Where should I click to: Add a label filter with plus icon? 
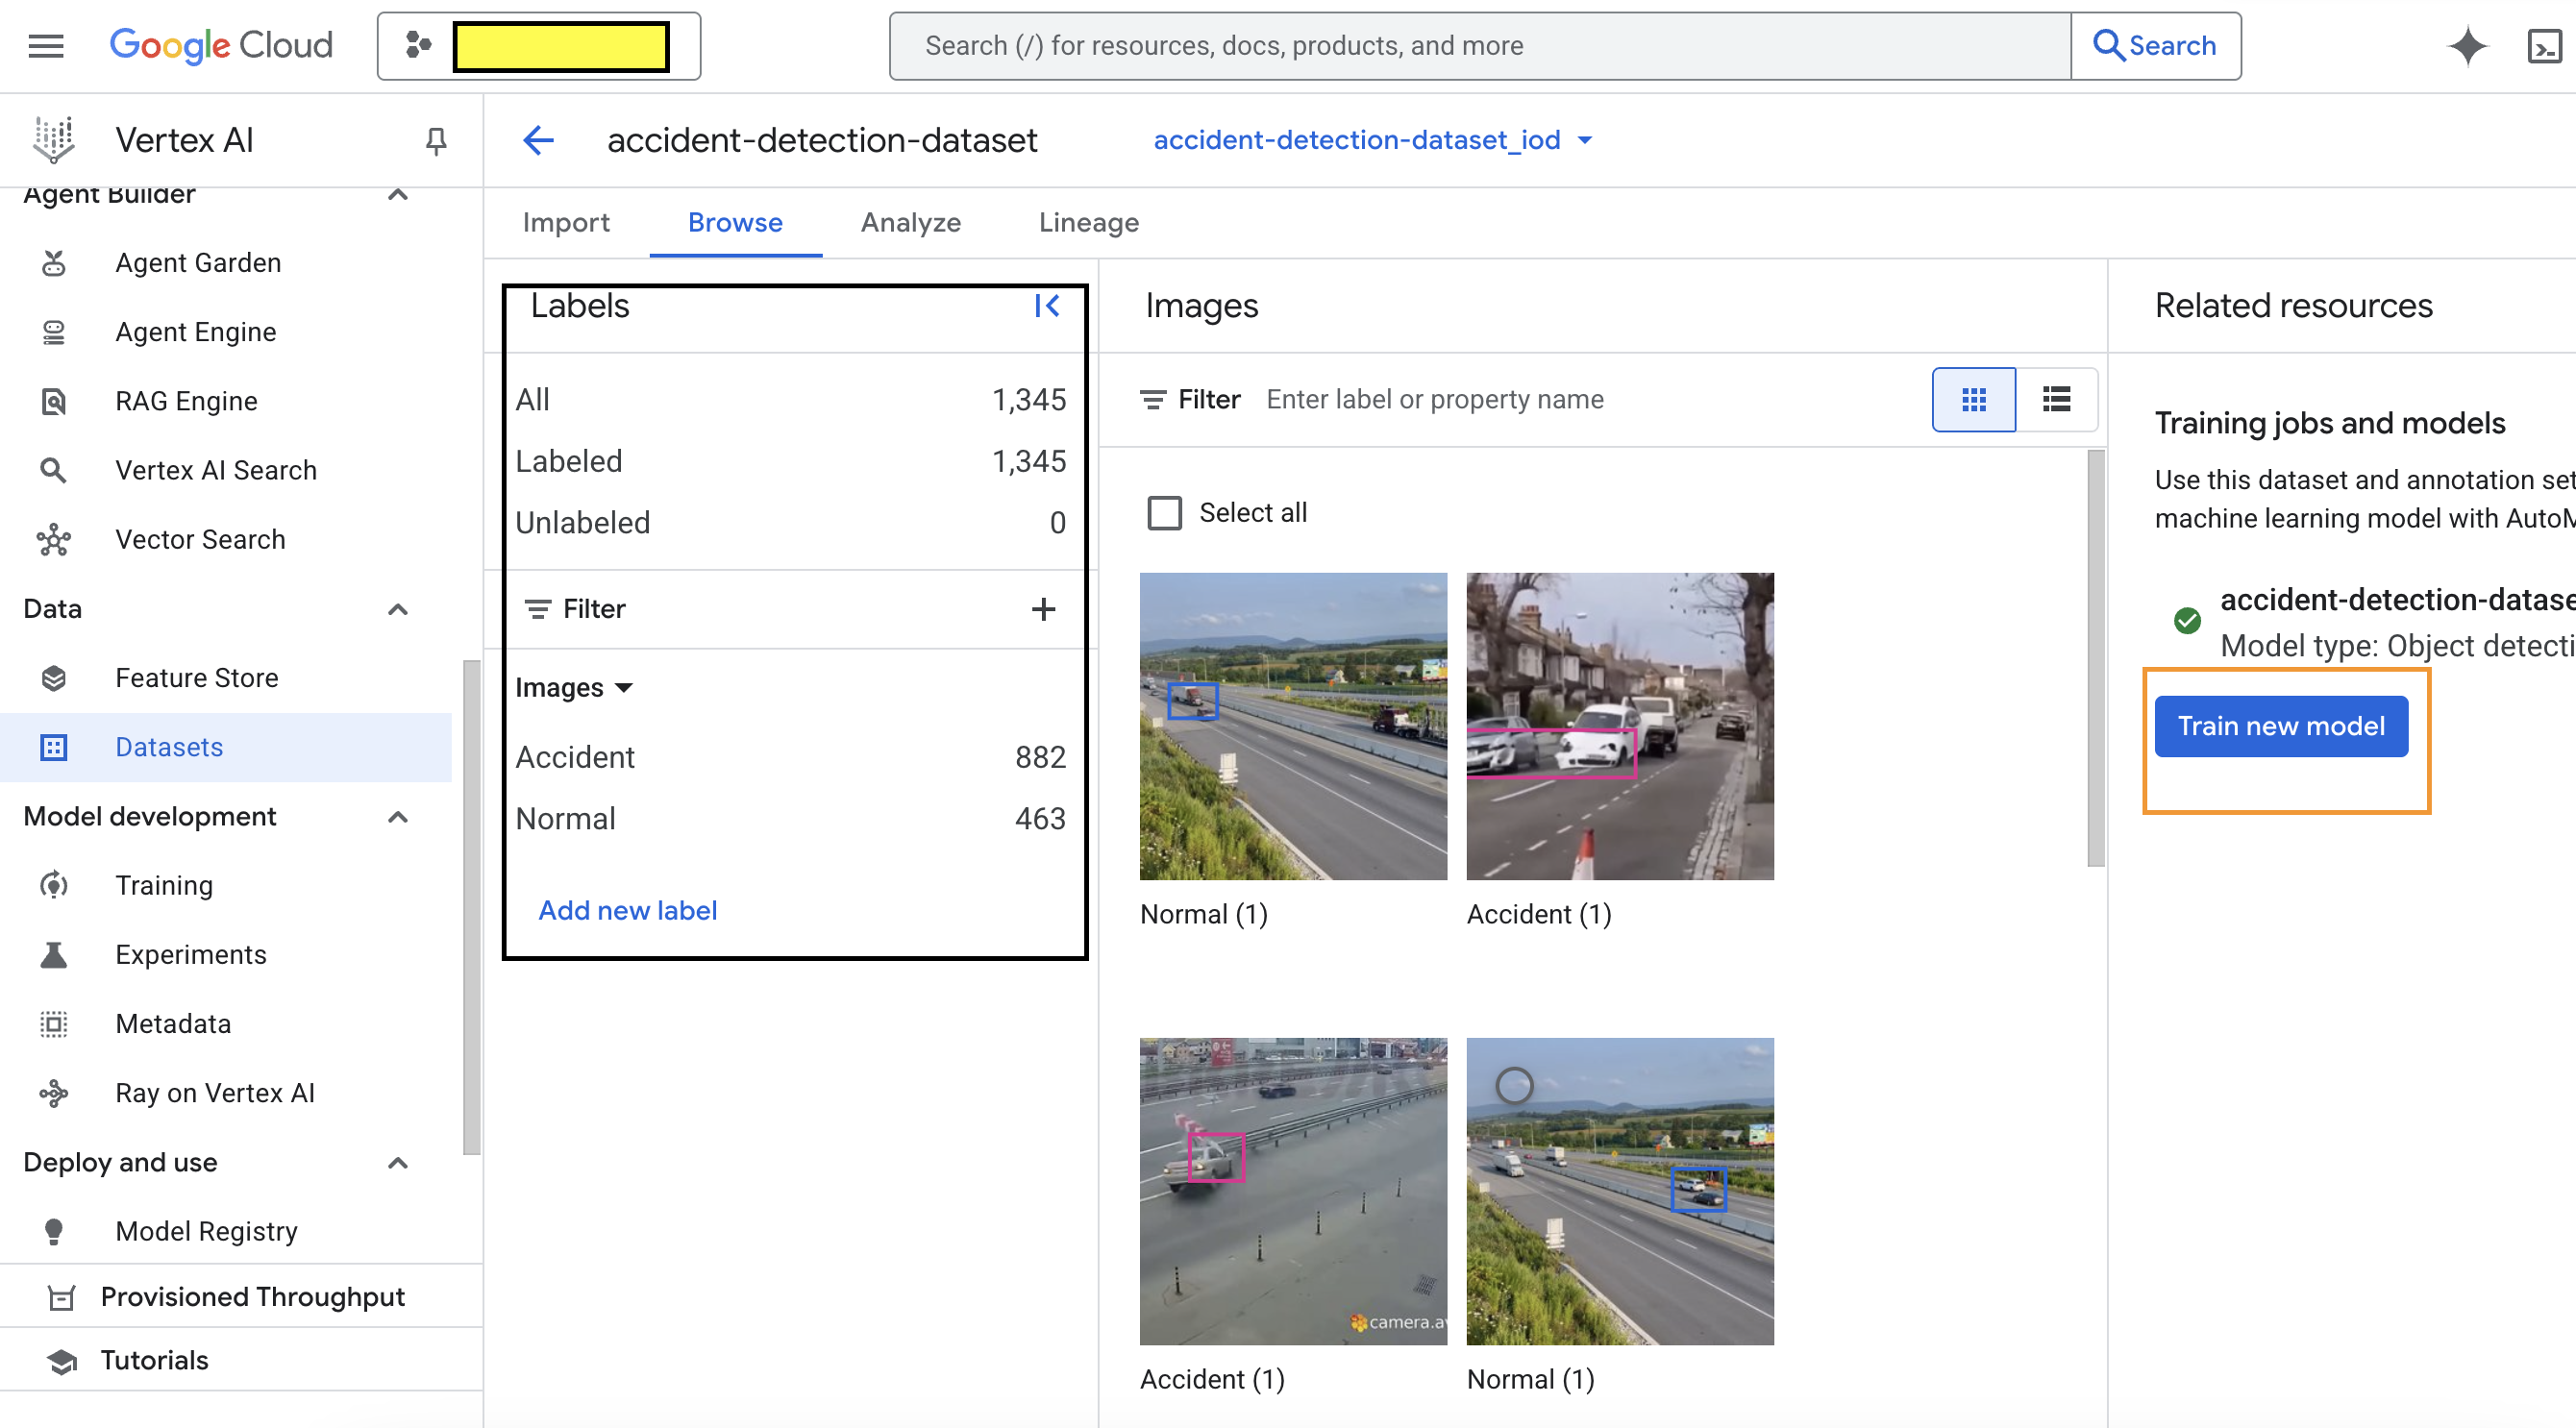(x=1043, y=609)
